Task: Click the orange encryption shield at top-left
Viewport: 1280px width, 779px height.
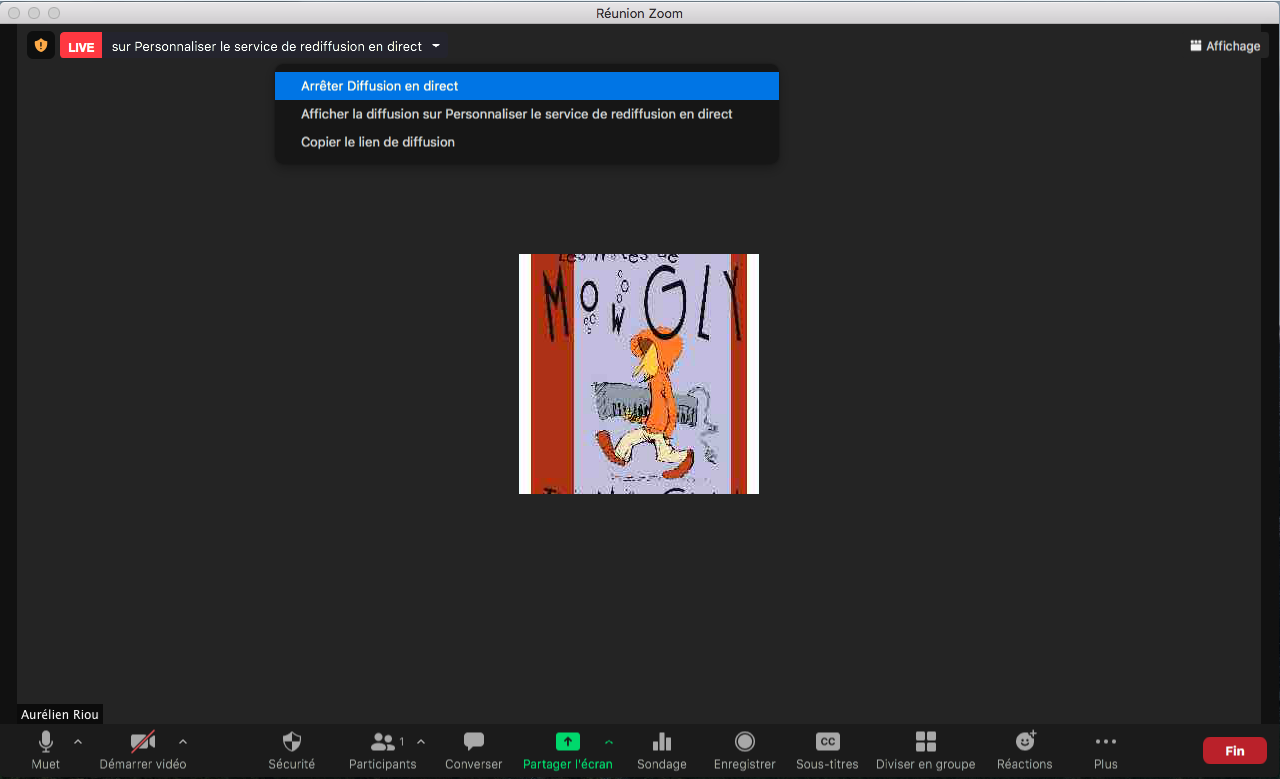Action: tap(41, 45)
